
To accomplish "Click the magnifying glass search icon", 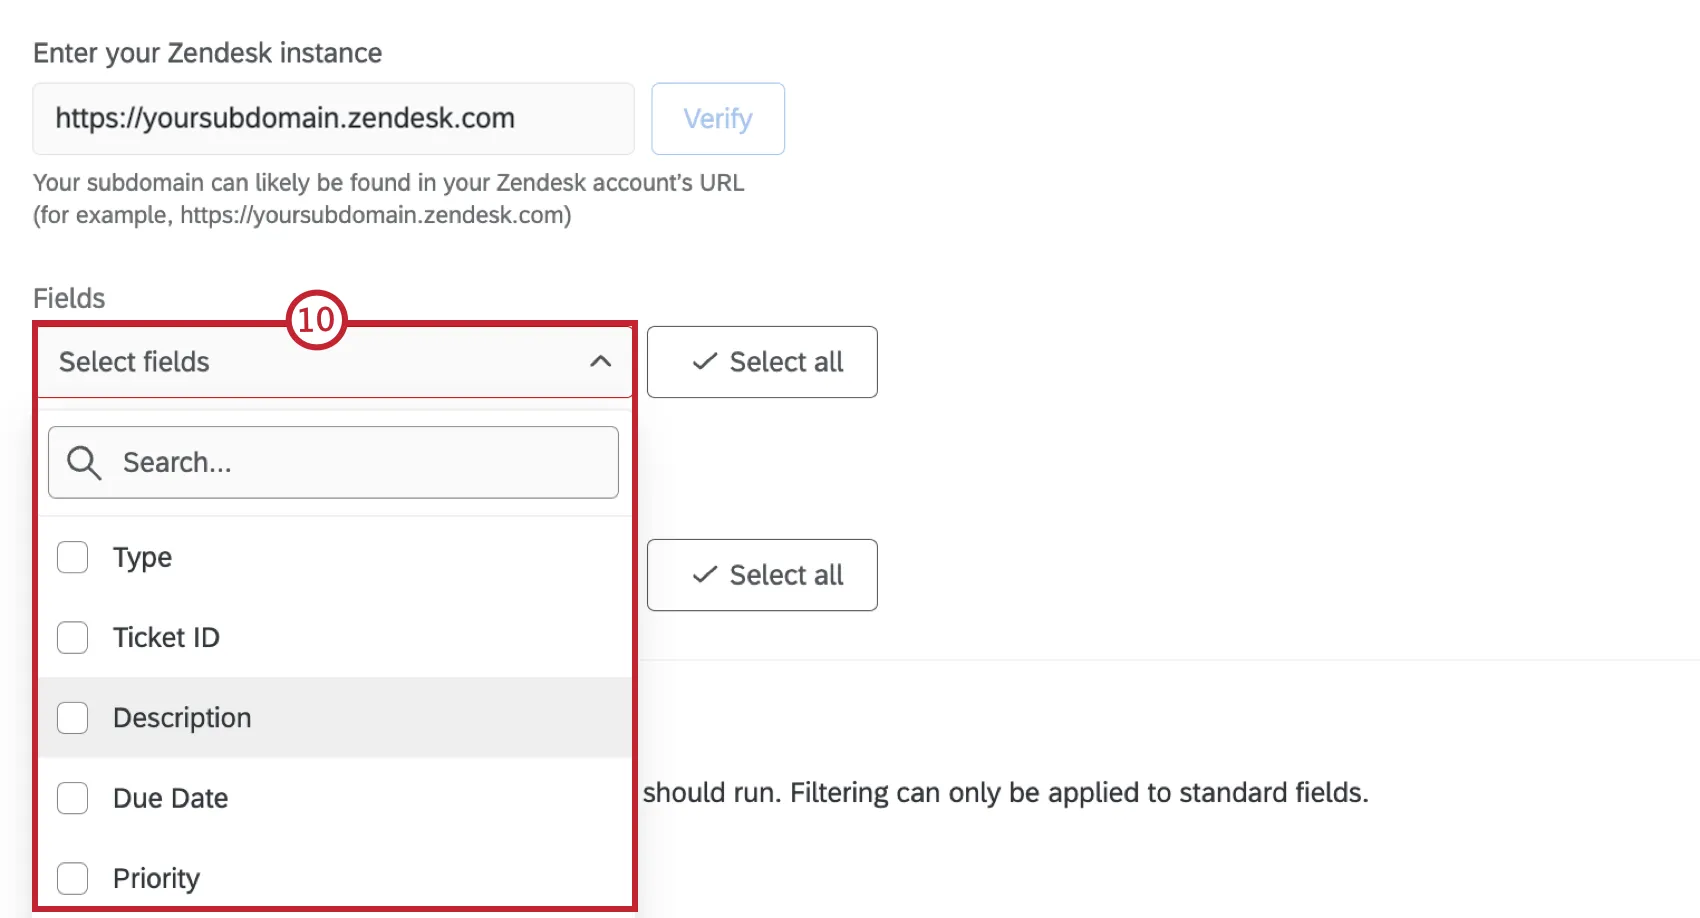I will [x=83, y=462].
